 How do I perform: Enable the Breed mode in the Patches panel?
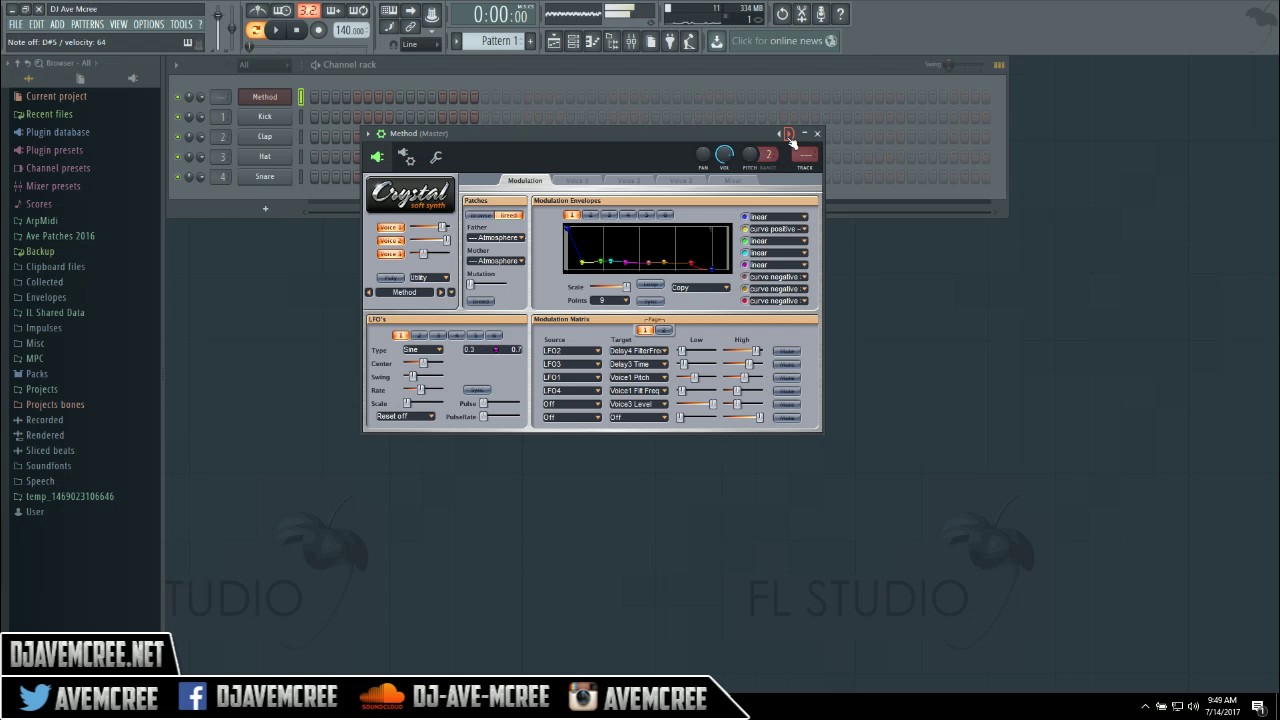point(509,215)
